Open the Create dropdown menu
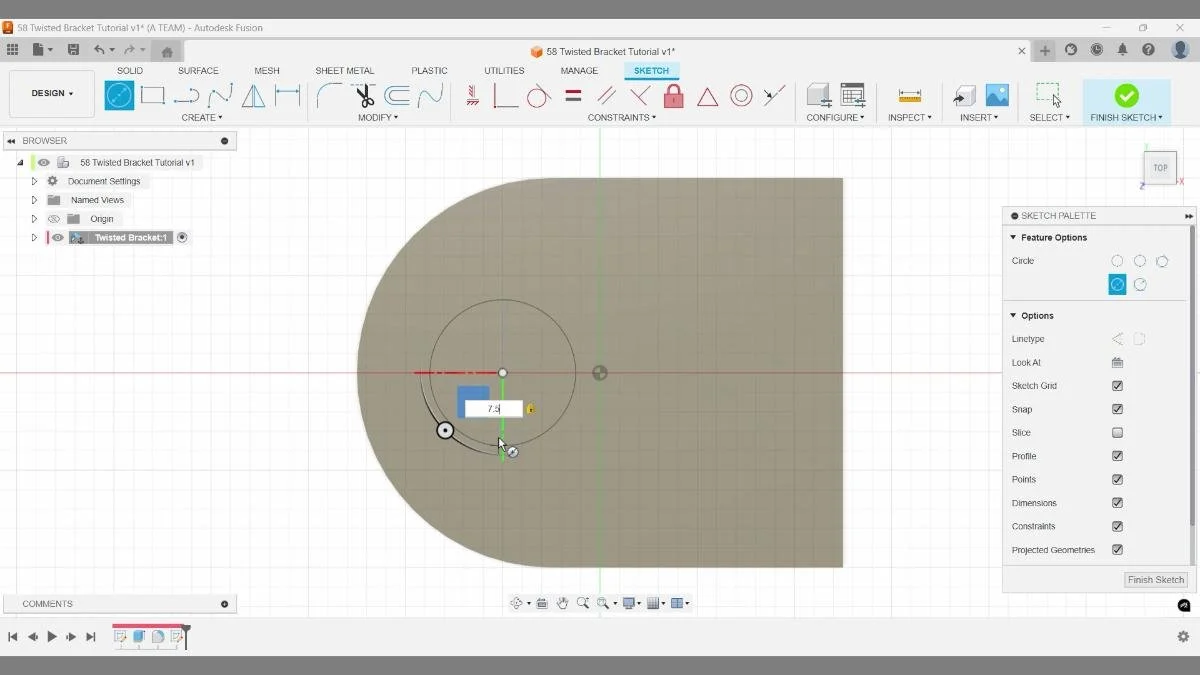Screen dimensions: 1200x675 [202, 117]
